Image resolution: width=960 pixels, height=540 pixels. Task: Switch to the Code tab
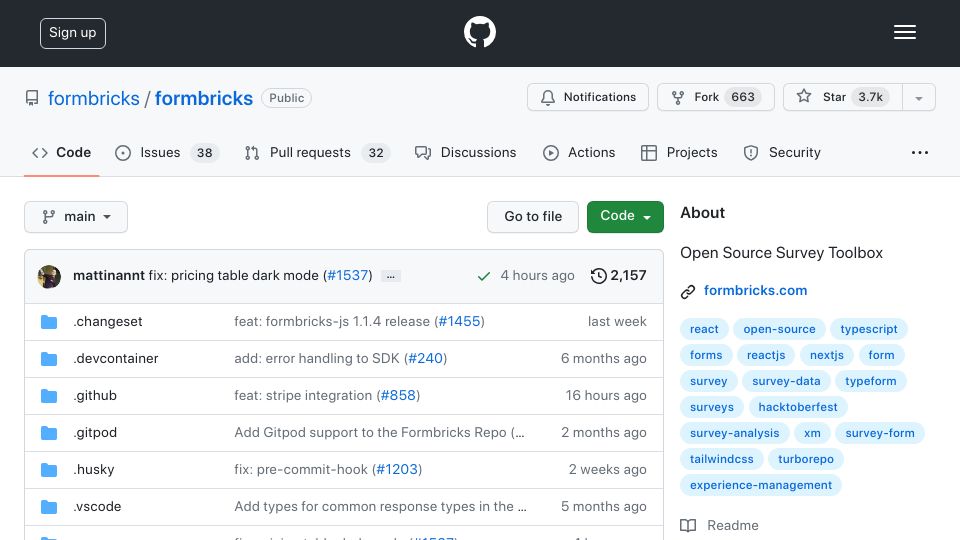coord(61,152)
